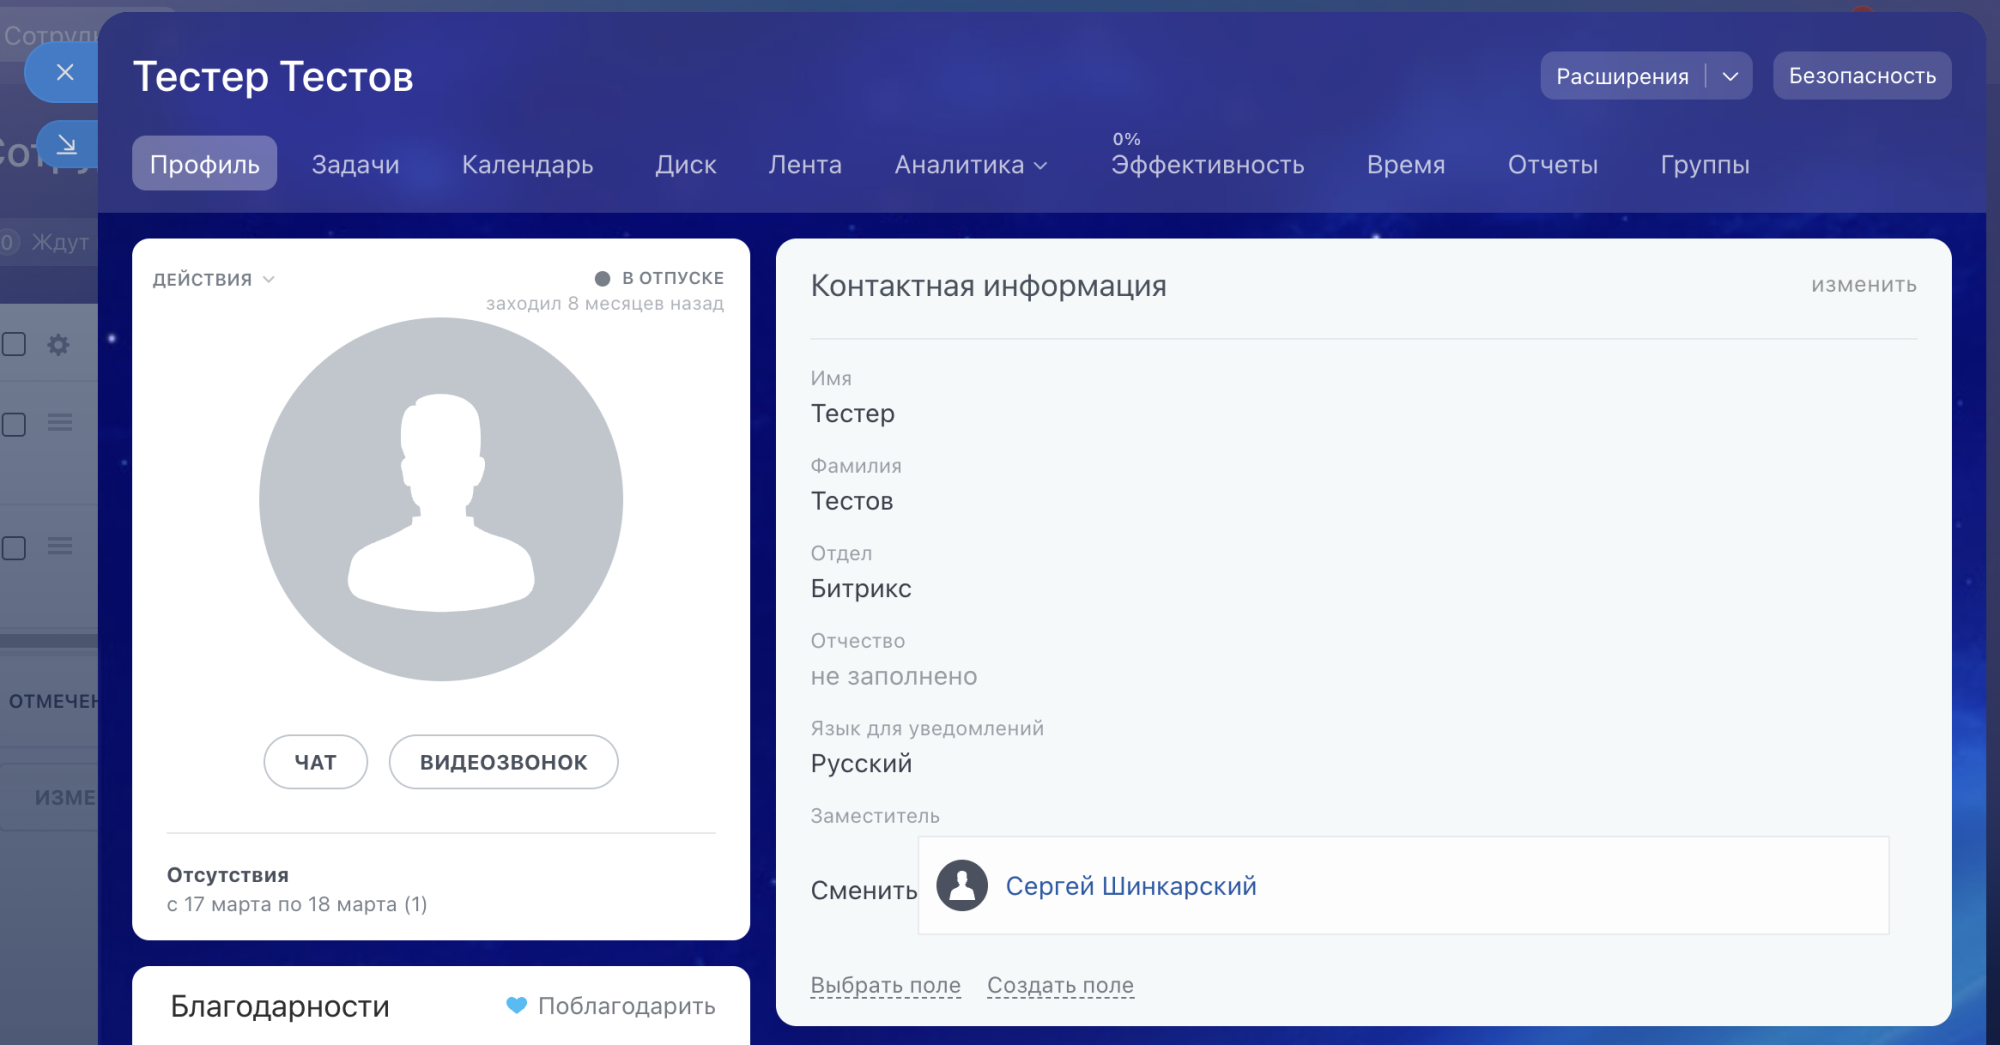
Task: Click the department value 'Битрикс'
Action: pyautogui.click(x=861, y=588)
